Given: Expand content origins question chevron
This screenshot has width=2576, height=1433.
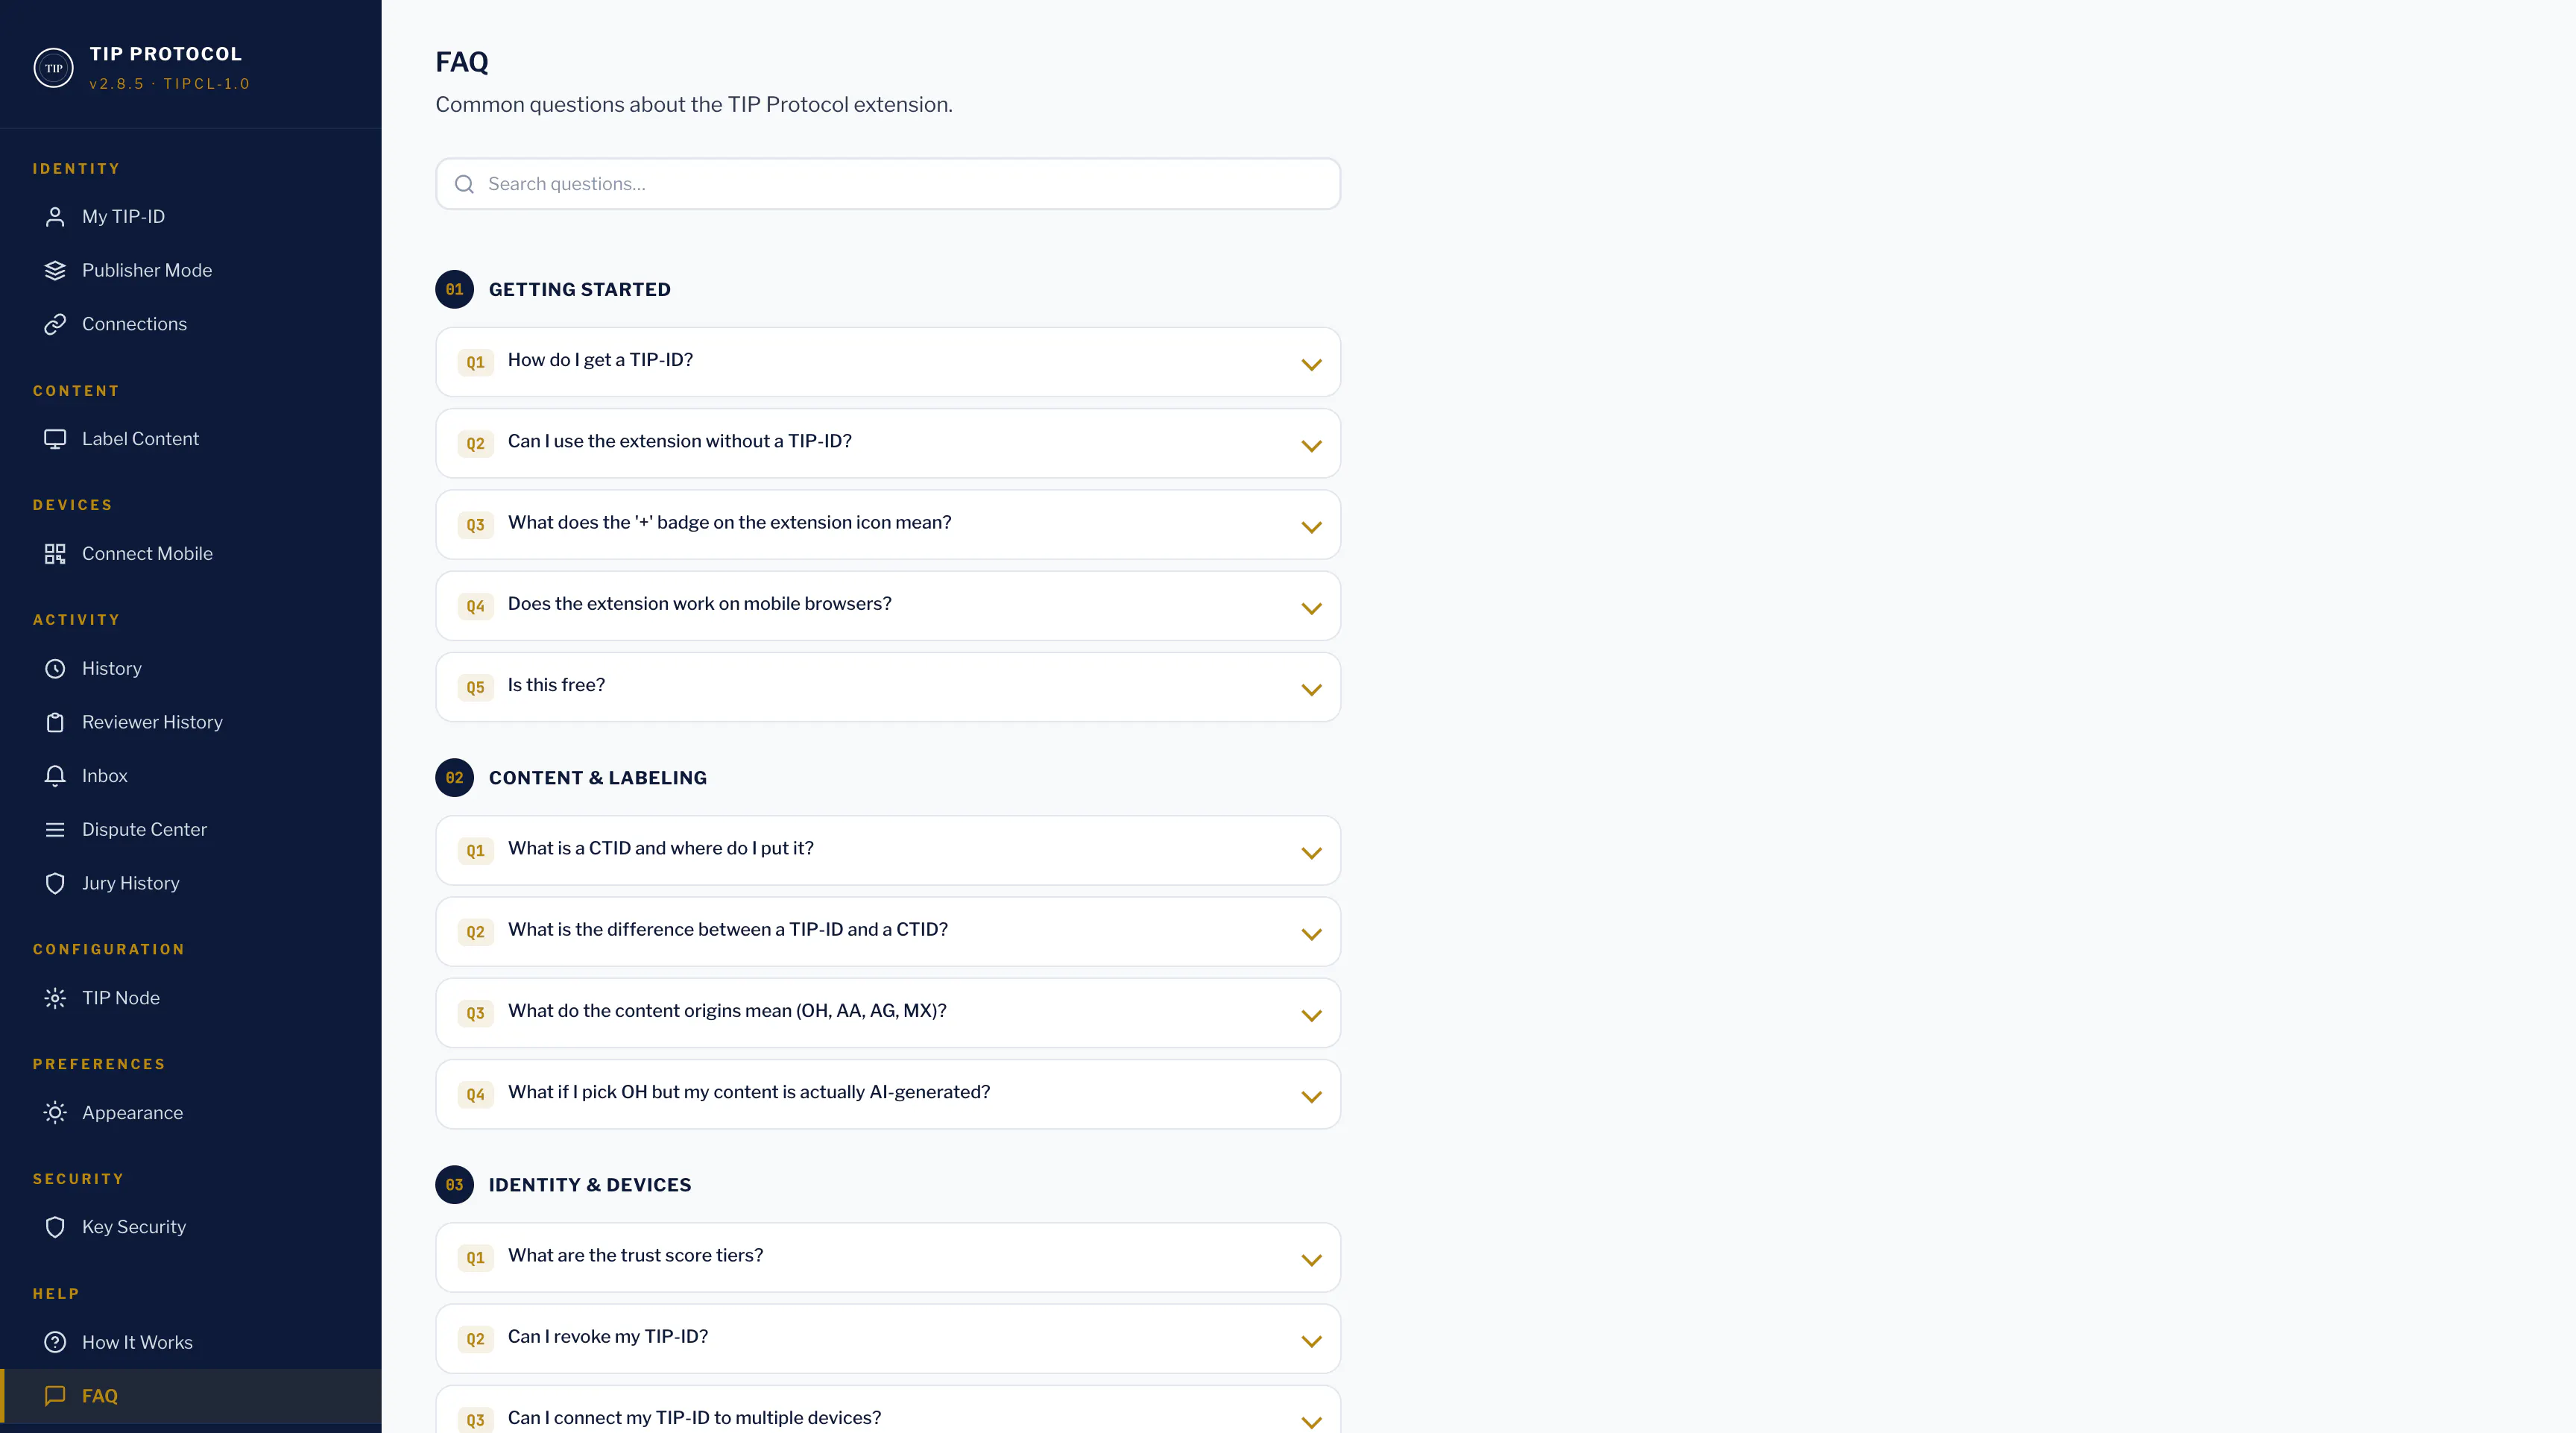Looking at the screenshot, I should tap(1311, 1015).
